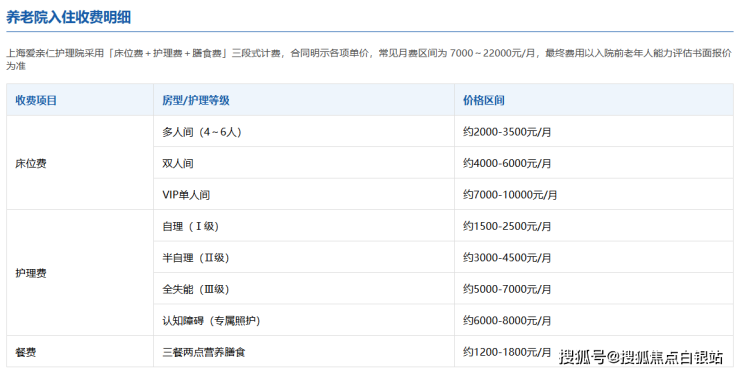Click the price 约2000-3500元/月
The height and width of the screenshot is (373, 740).
(x=507, y=132)
